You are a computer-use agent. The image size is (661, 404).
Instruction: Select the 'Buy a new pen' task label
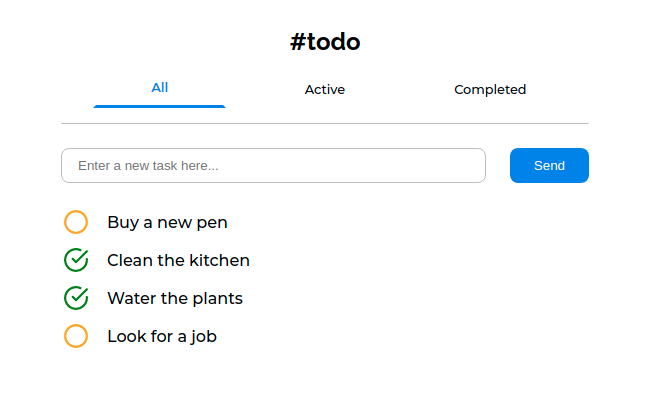click(x=167, y=222)
